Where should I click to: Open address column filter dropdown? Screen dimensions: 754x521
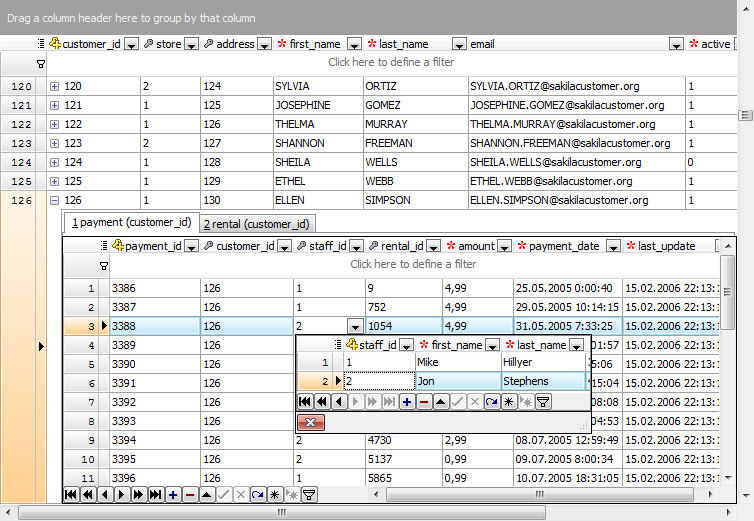pos(264,45)
